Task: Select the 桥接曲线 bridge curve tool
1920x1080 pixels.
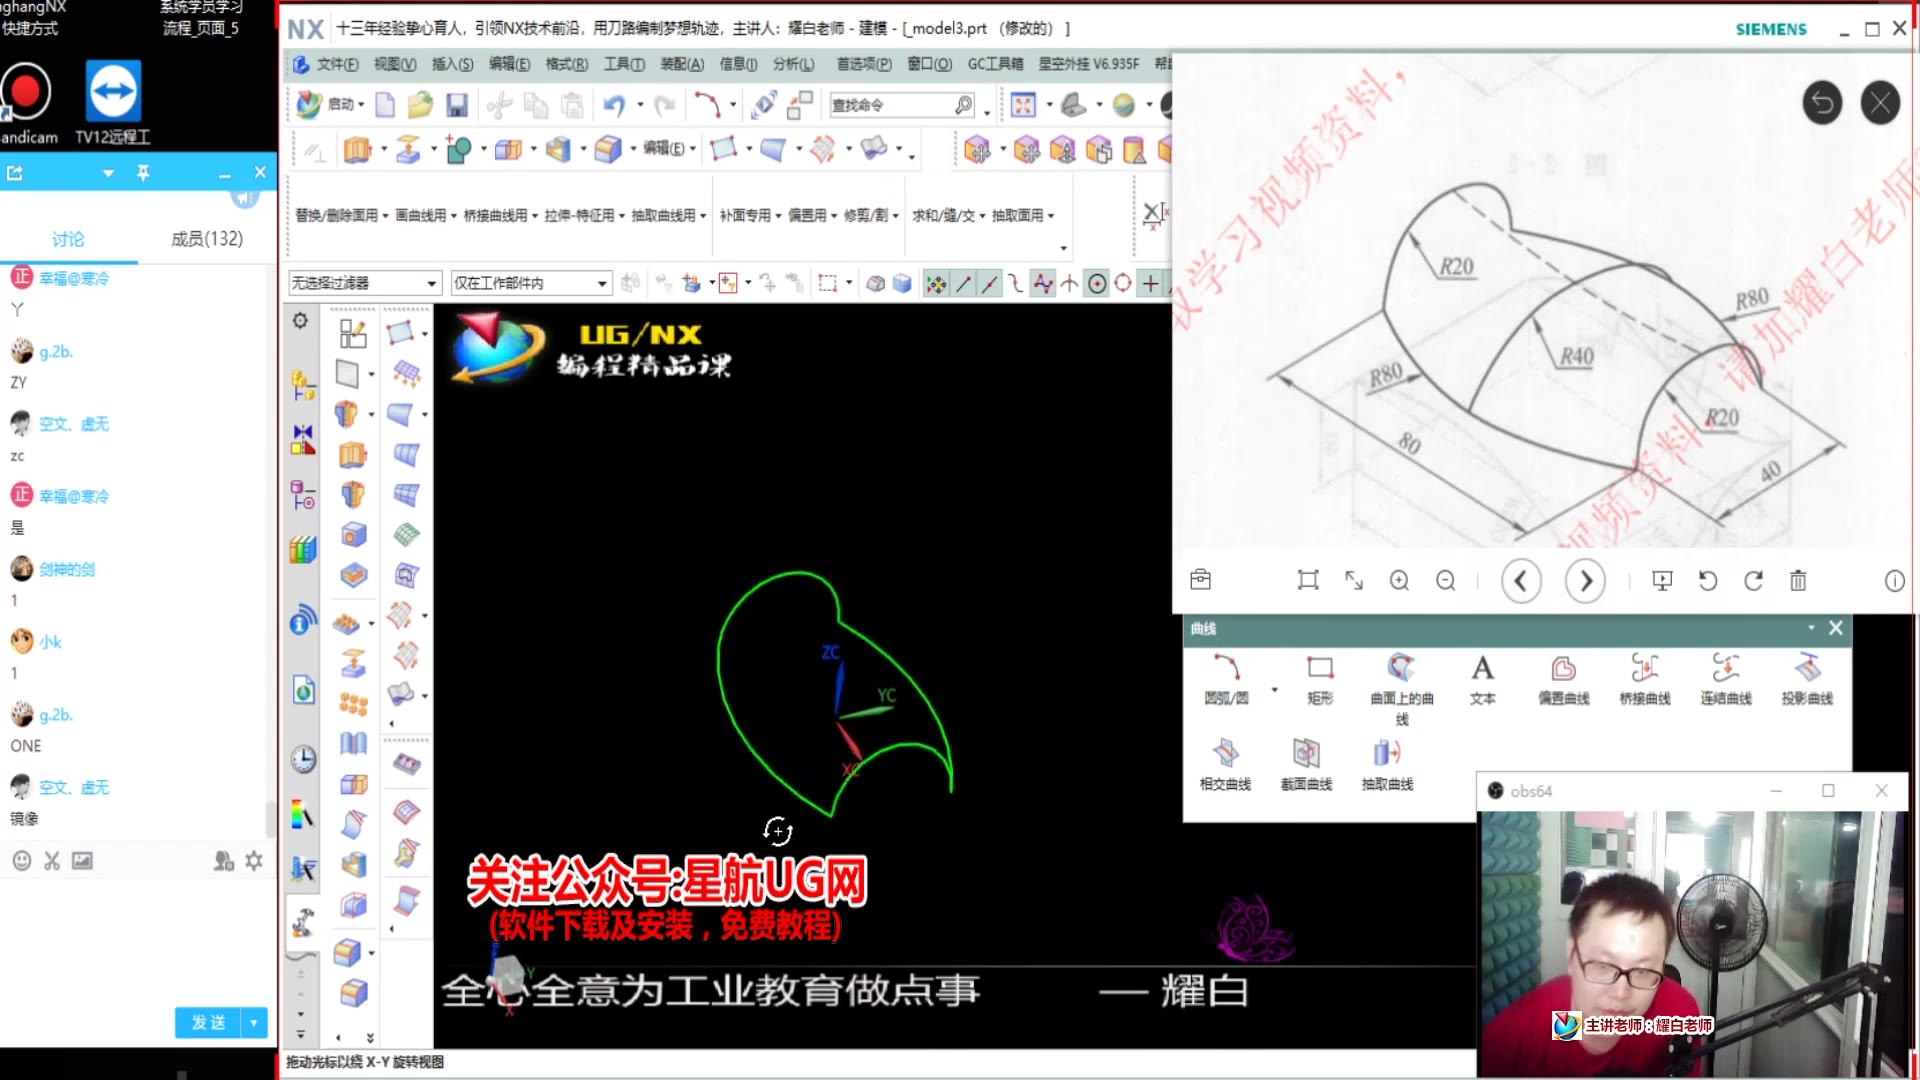Action: pos(1644,669)
